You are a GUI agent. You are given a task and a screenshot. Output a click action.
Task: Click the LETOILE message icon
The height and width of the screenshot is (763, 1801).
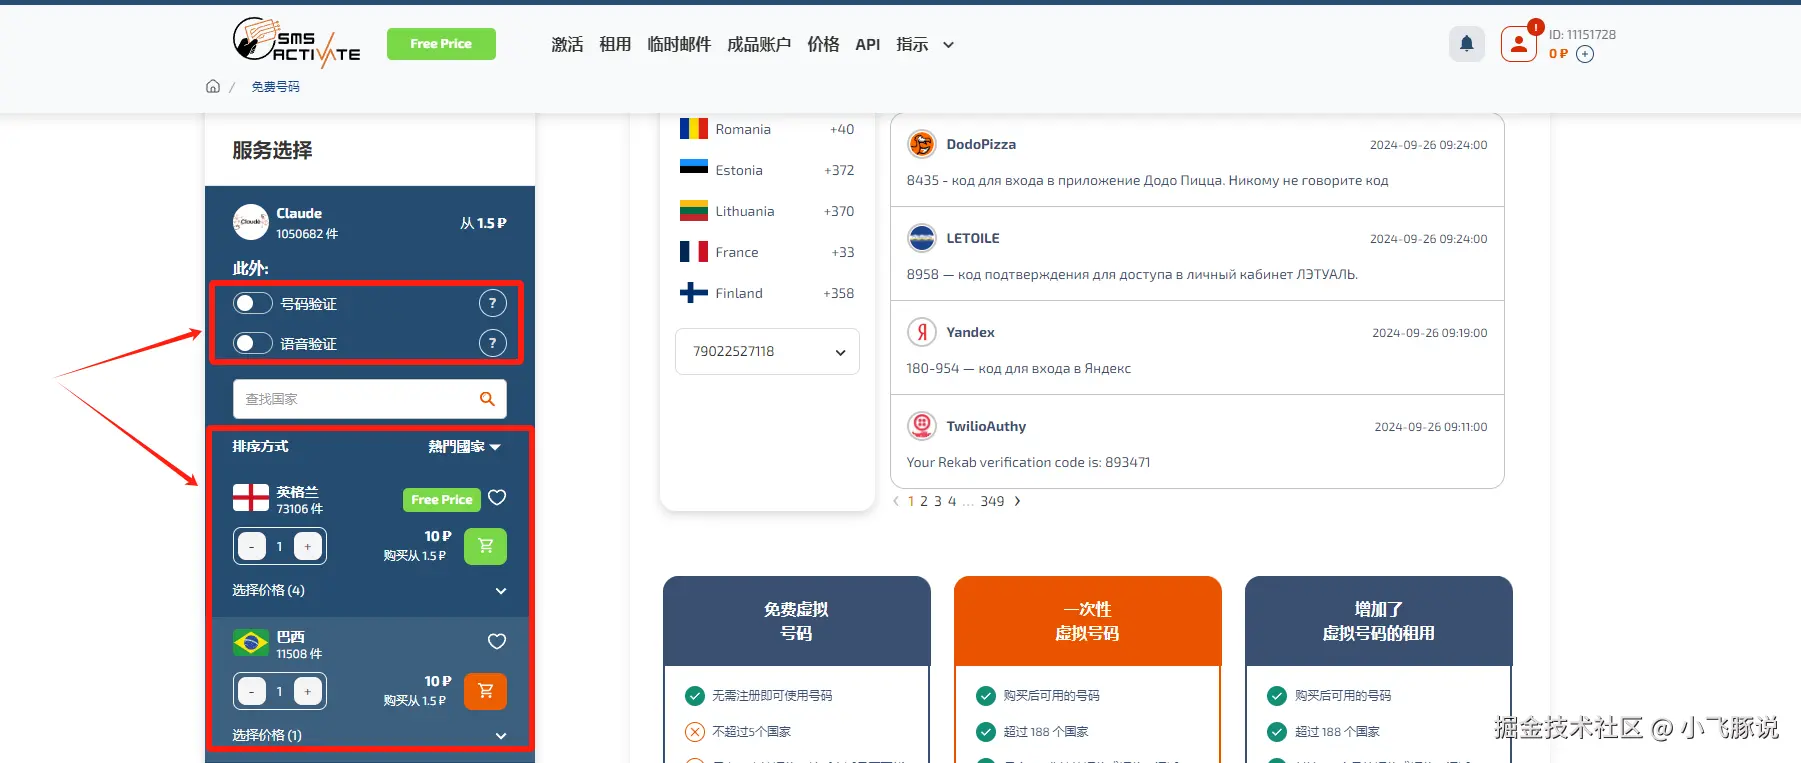pyautogui.click(x=921, y=238)
